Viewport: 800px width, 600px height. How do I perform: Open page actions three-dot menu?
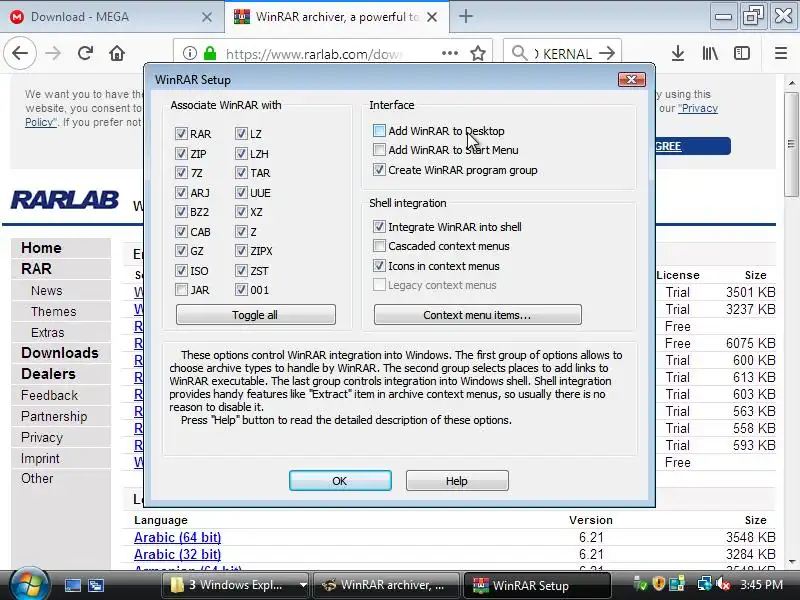449,53
